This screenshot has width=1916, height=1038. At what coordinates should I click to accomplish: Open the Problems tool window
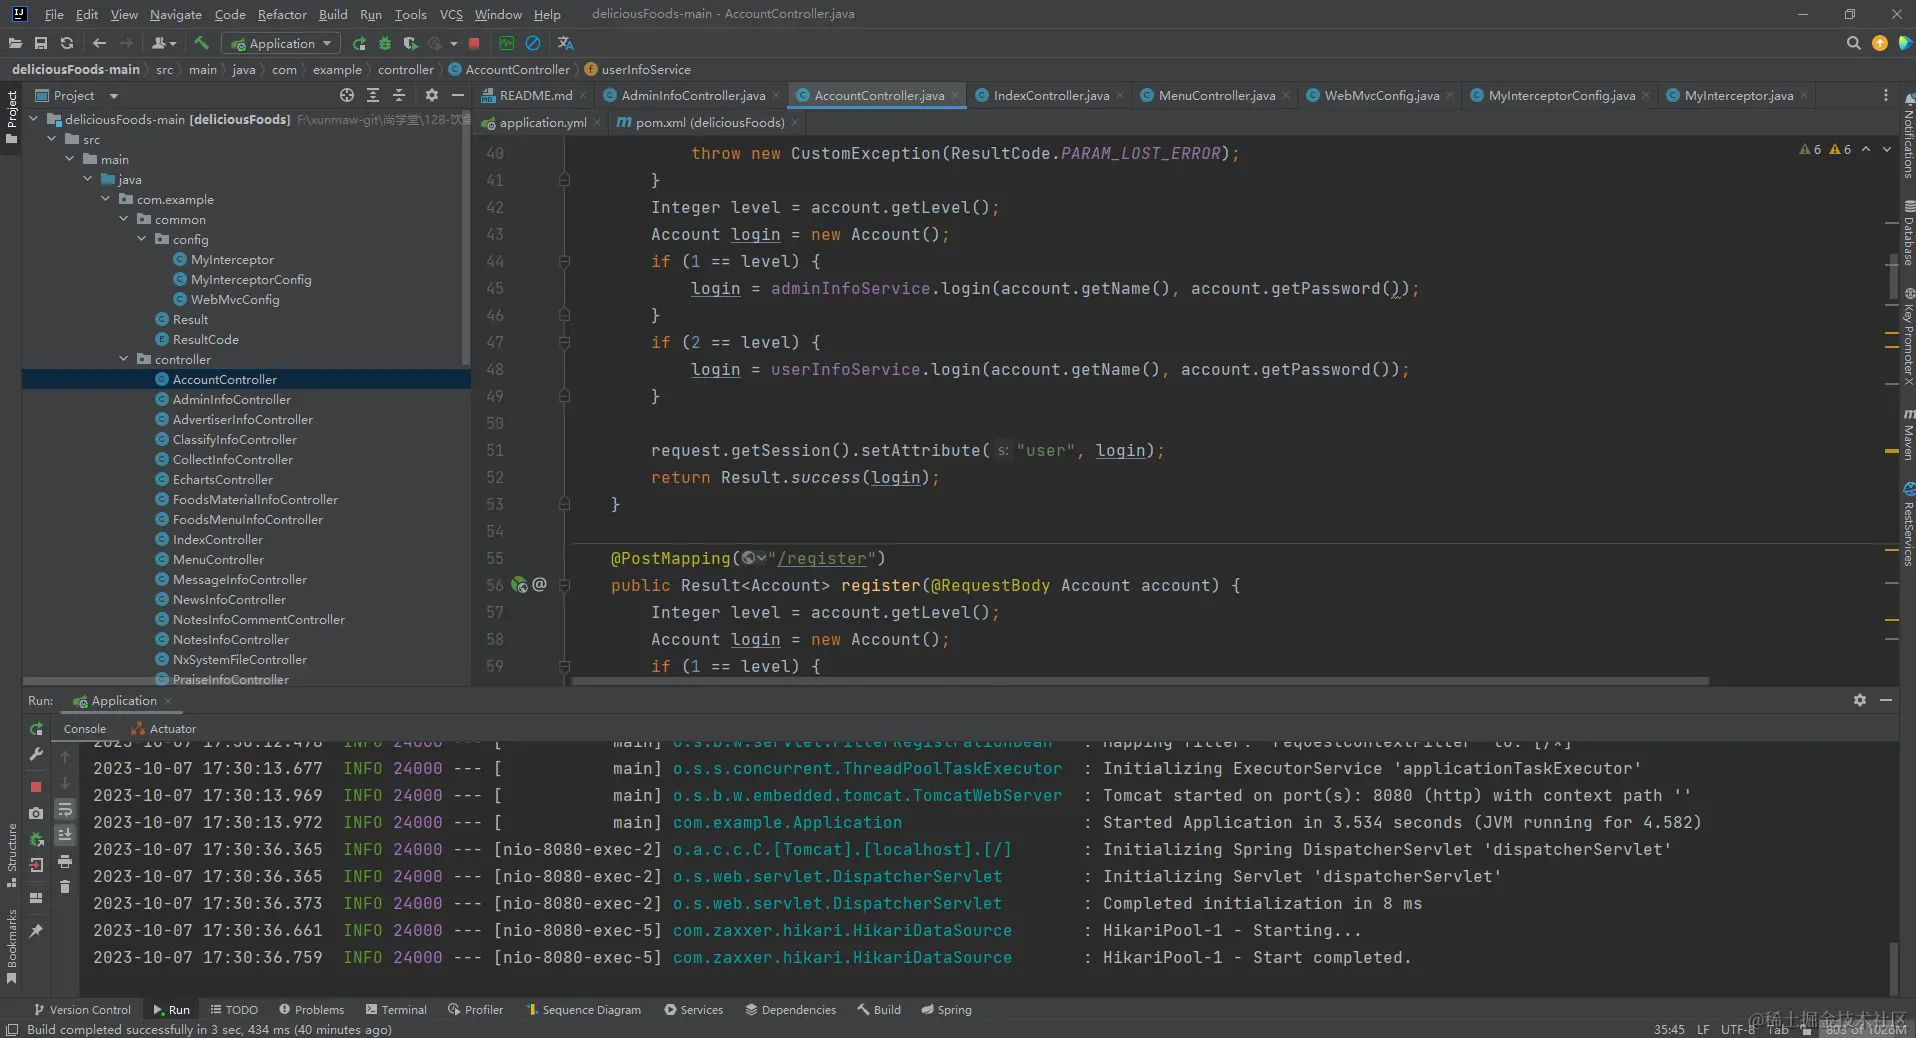[311, 1009]
